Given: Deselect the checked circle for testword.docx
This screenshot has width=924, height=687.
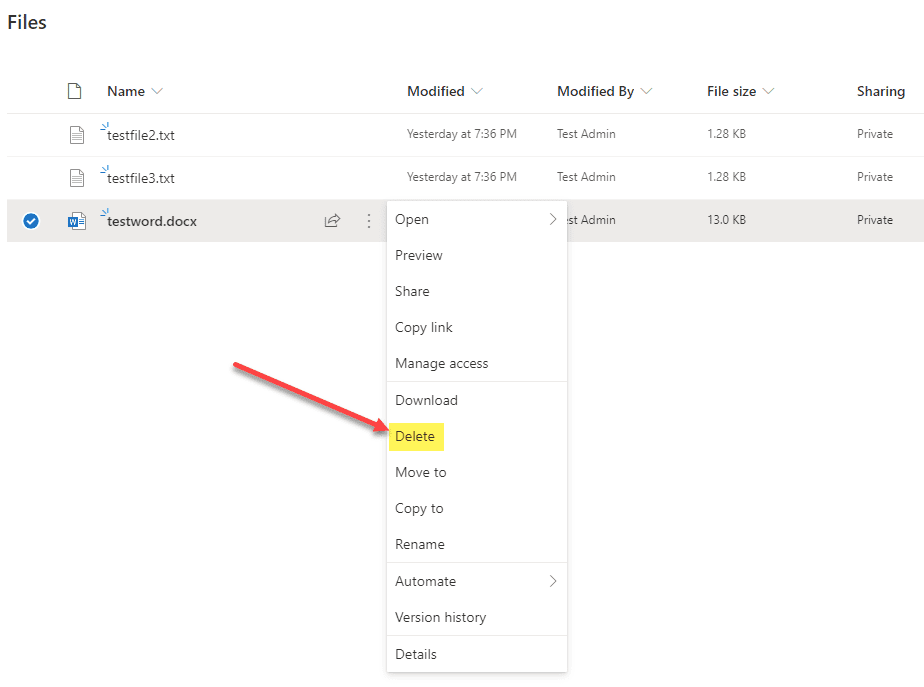Looking at the screenshot, I should coord(31,221).
